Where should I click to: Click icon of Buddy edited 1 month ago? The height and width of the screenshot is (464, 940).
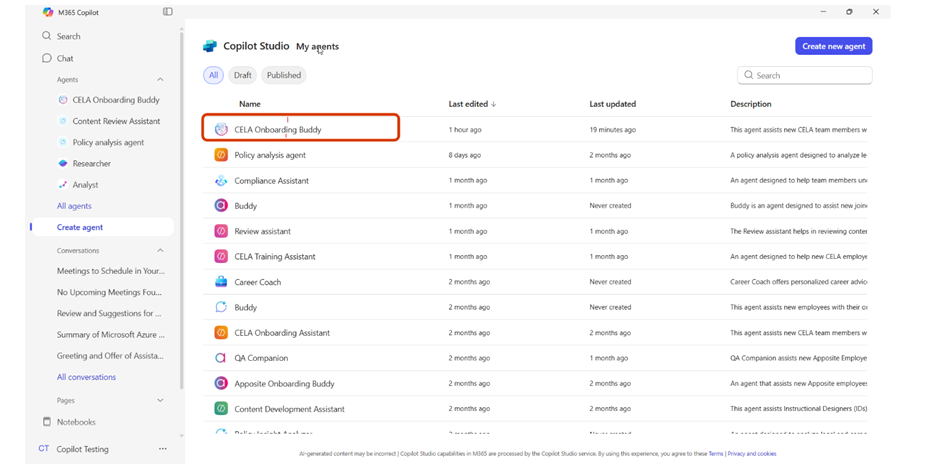(221, 206)
